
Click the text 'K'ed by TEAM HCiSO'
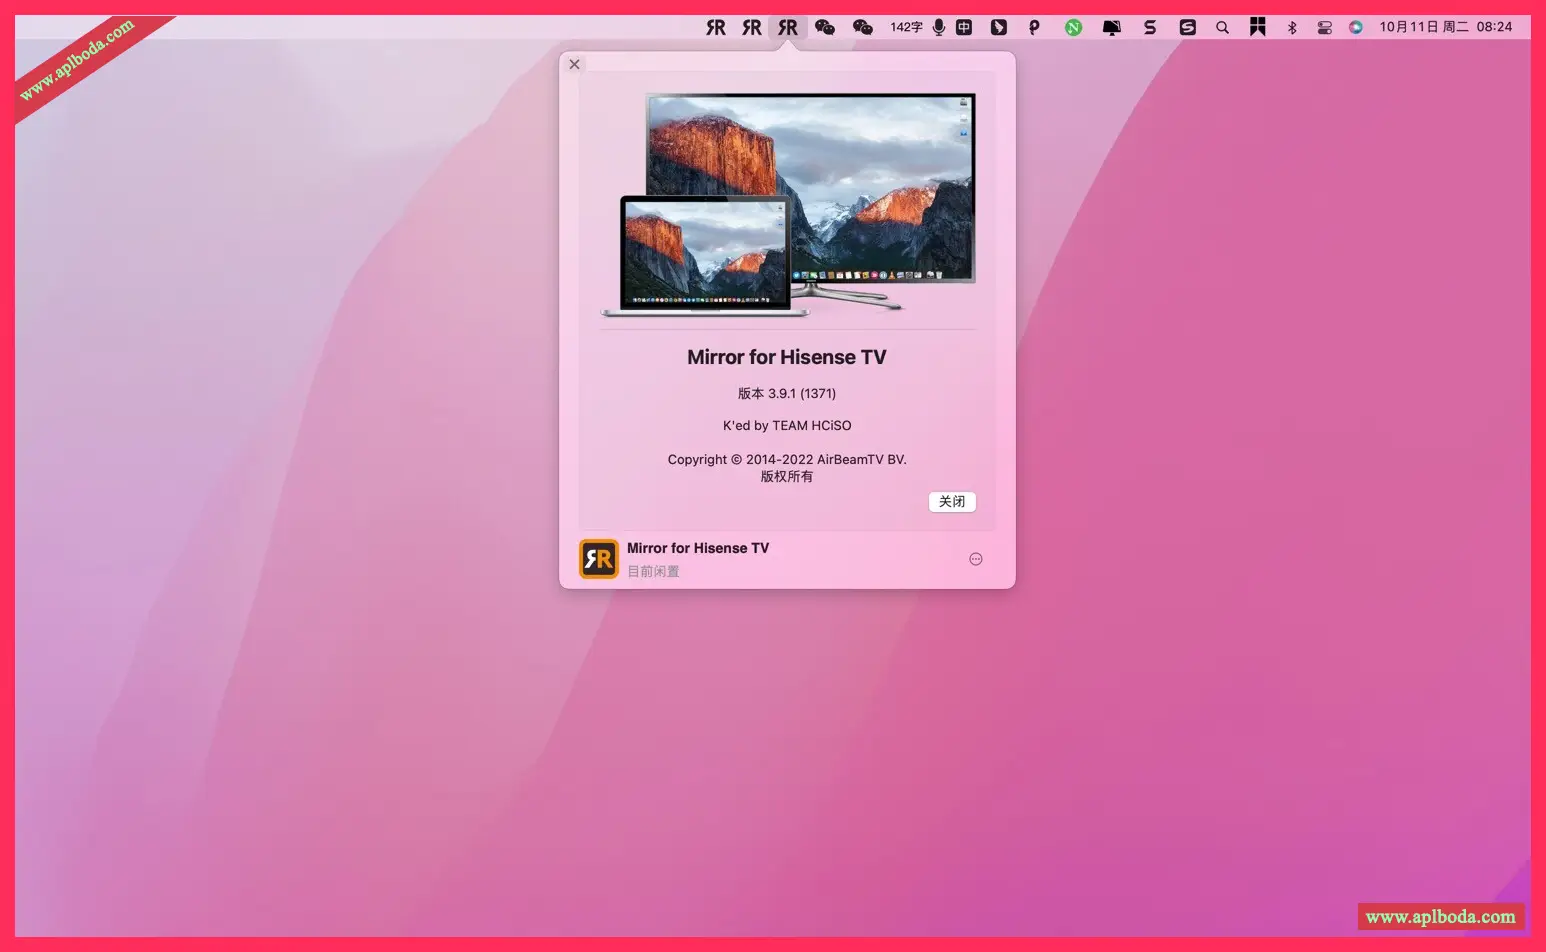787,425
